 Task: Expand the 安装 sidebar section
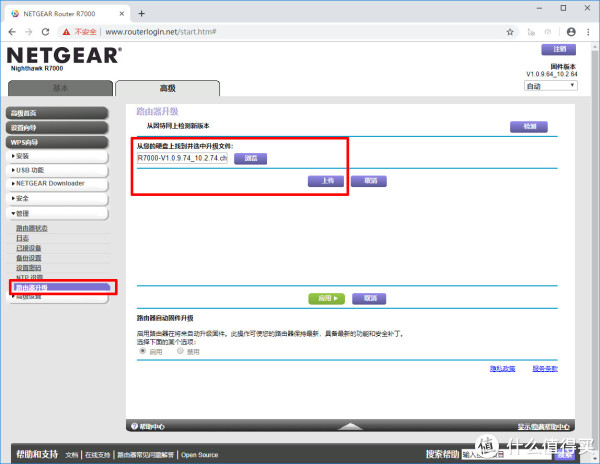[x=57, y=156]
